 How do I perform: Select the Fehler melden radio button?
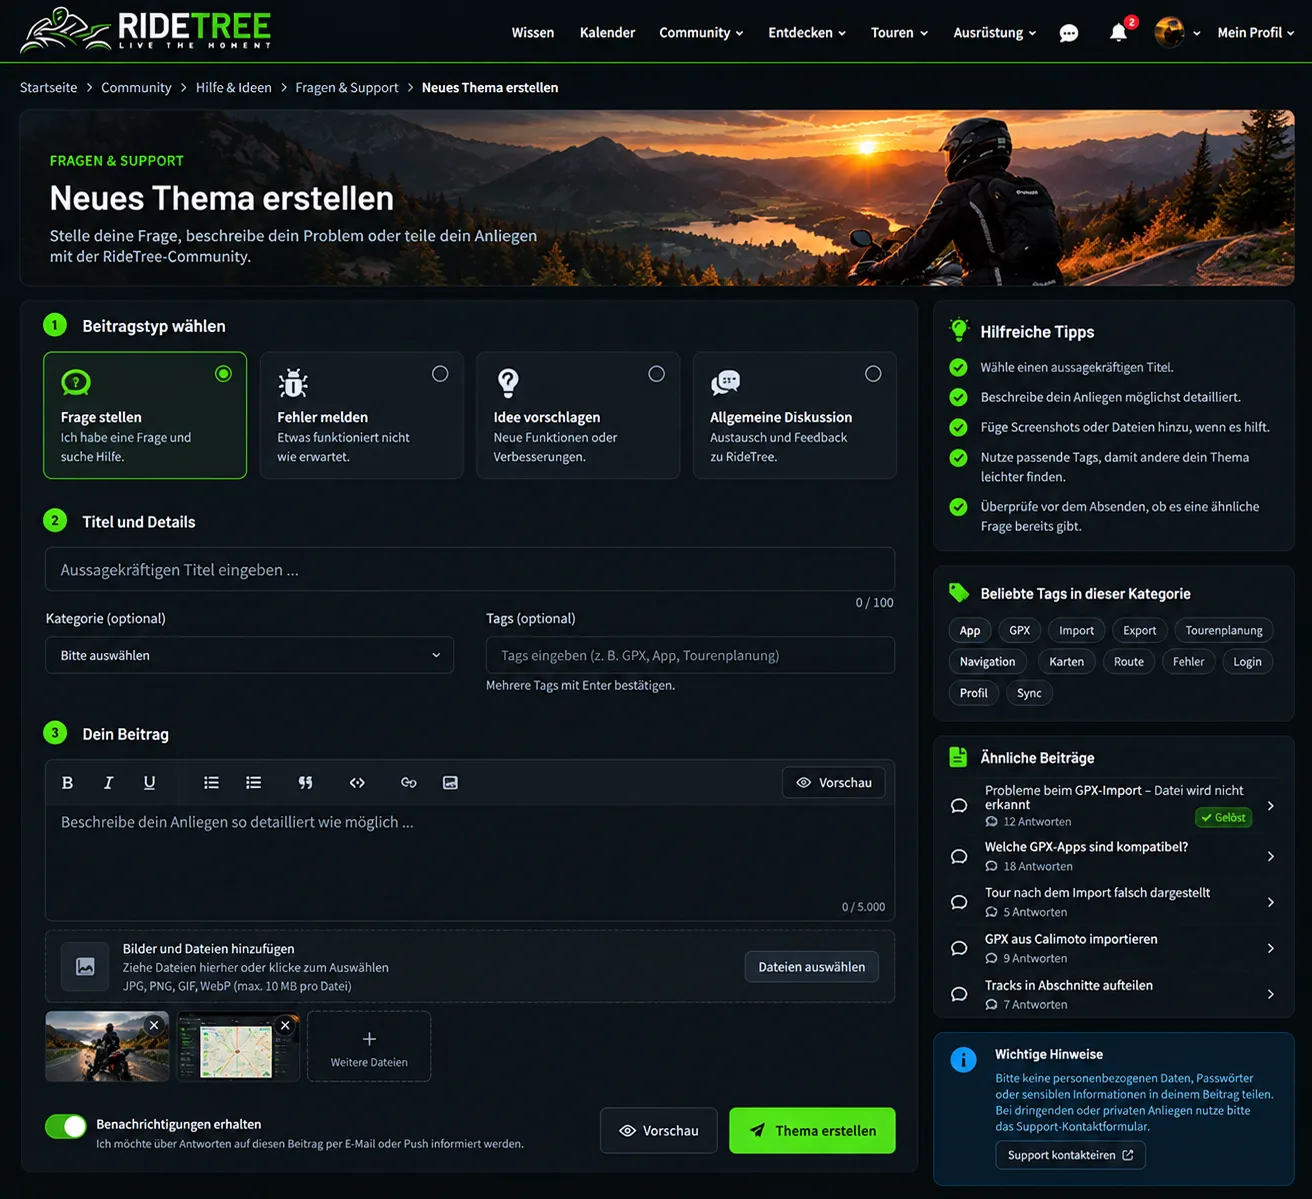coord(440,374)
